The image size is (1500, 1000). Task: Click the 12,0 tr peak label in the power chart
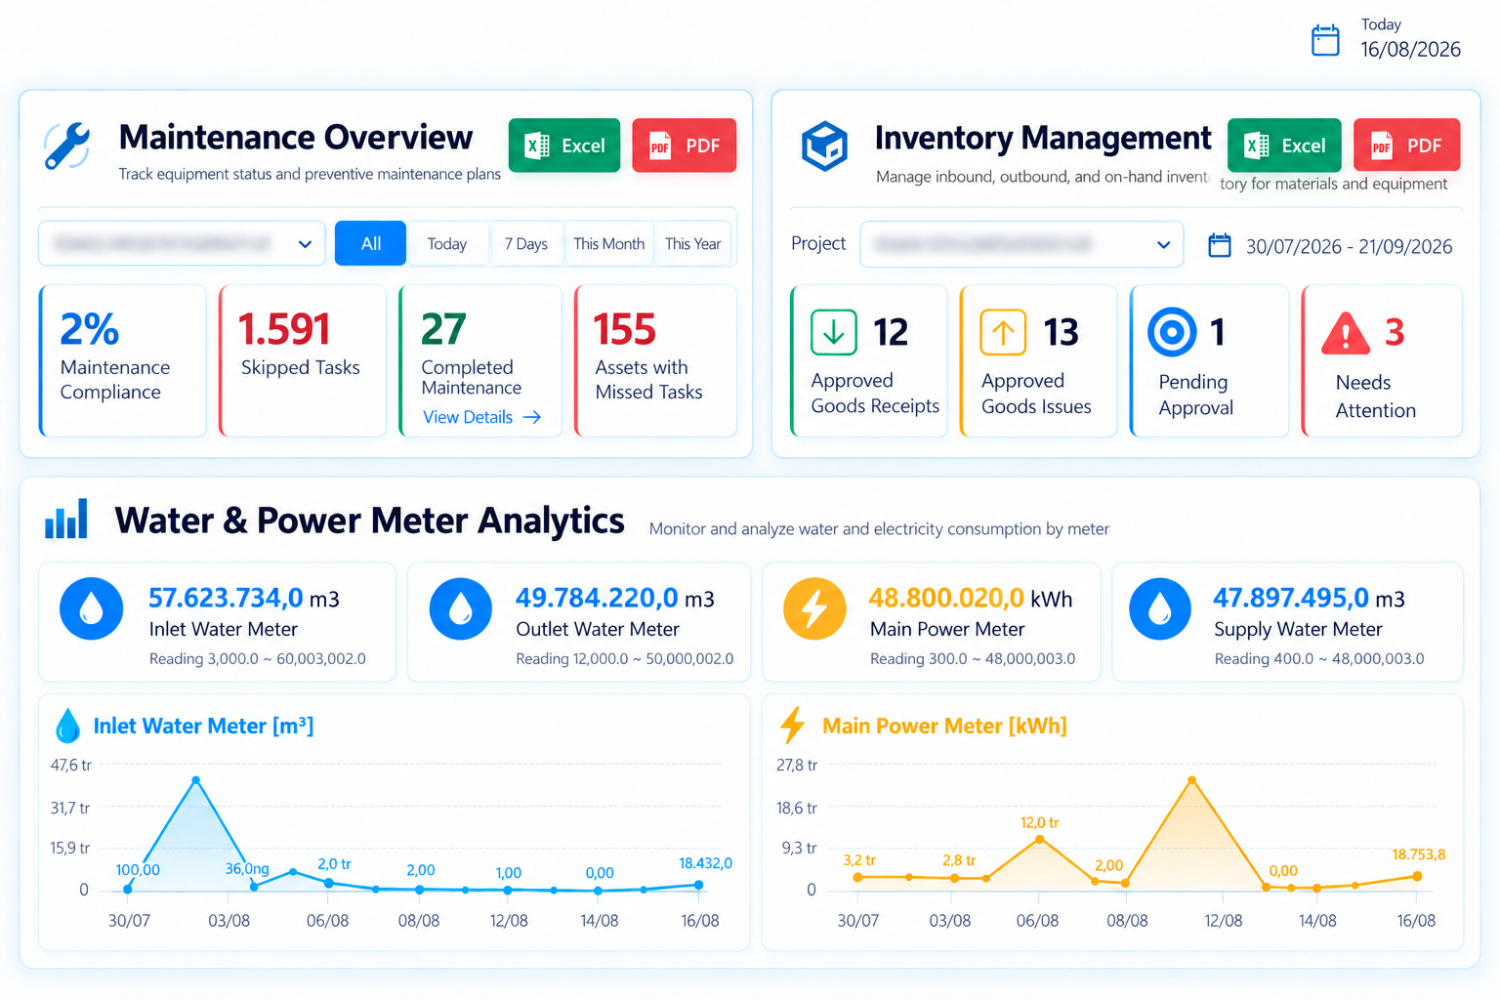click(x=1040, y=822)
